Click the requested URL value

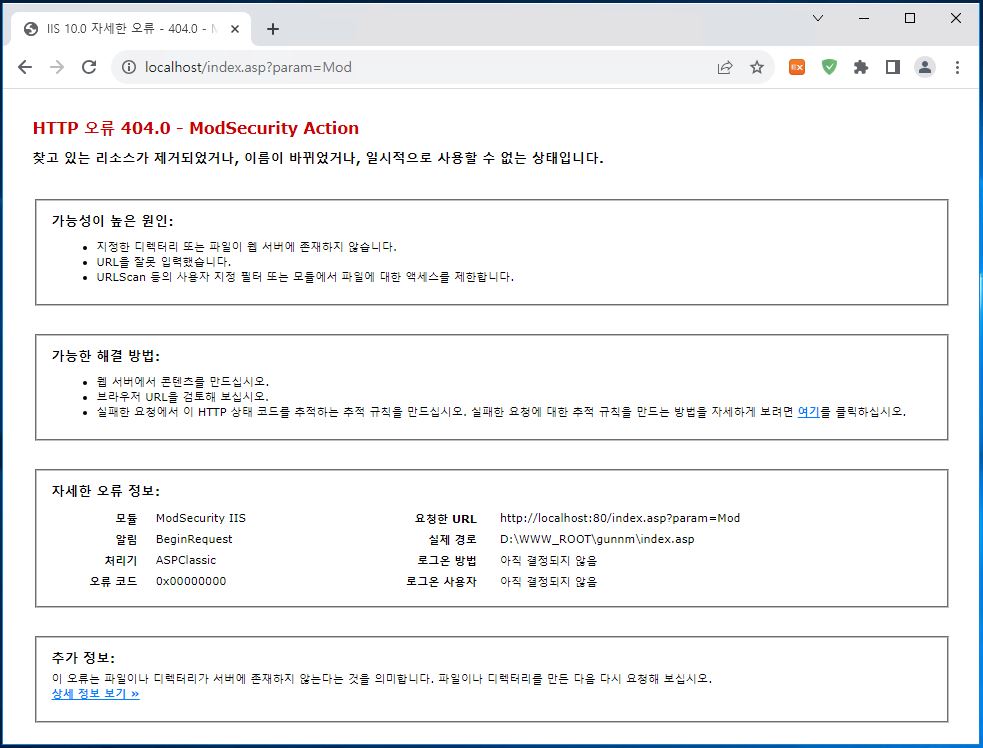[x=619, y=518]
